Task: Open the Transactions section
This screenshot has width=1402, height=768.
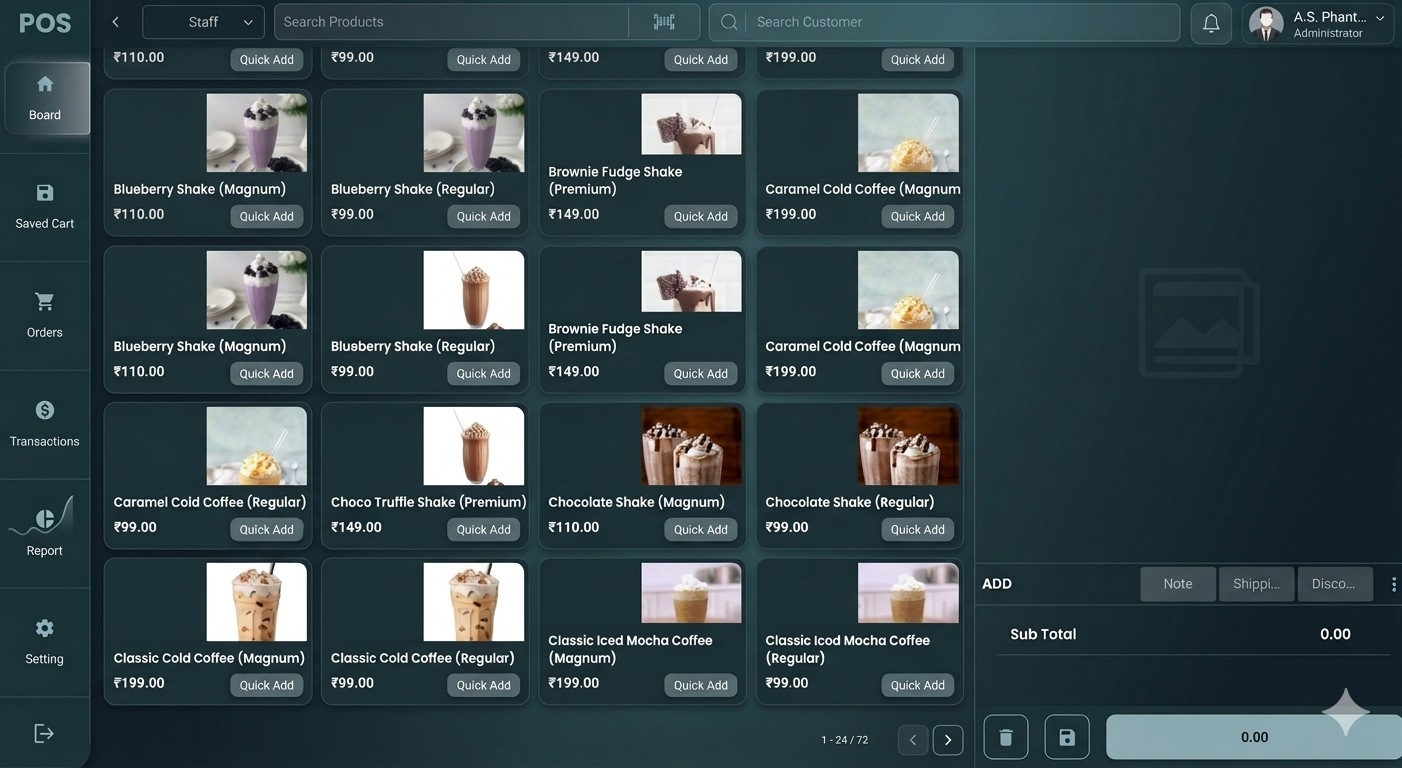Action: point(45,425)
